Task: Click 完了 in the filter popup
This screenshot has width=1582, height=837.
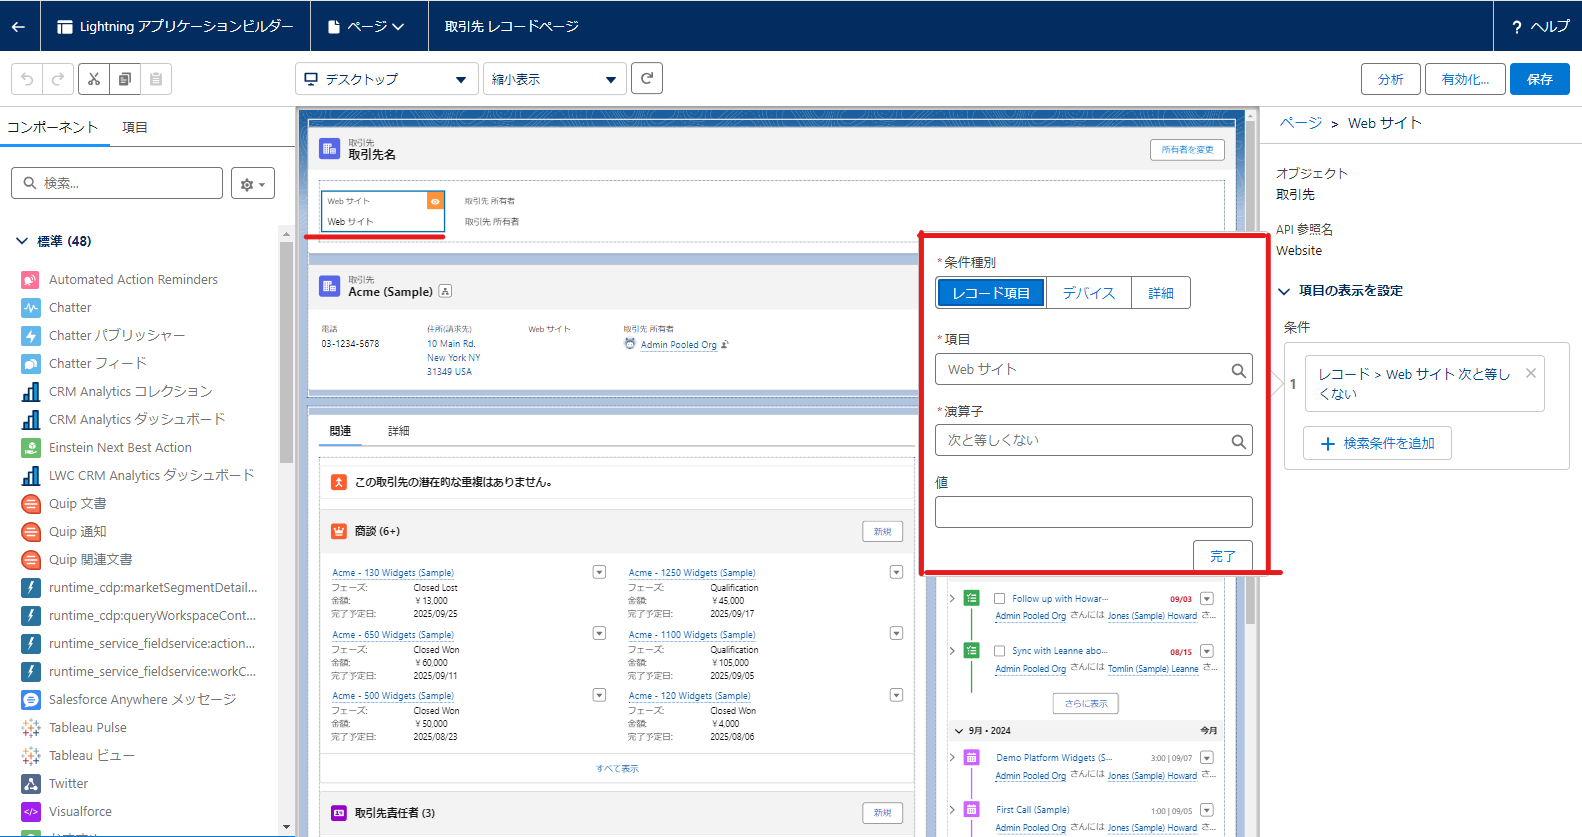Action: coord(1222,556)
